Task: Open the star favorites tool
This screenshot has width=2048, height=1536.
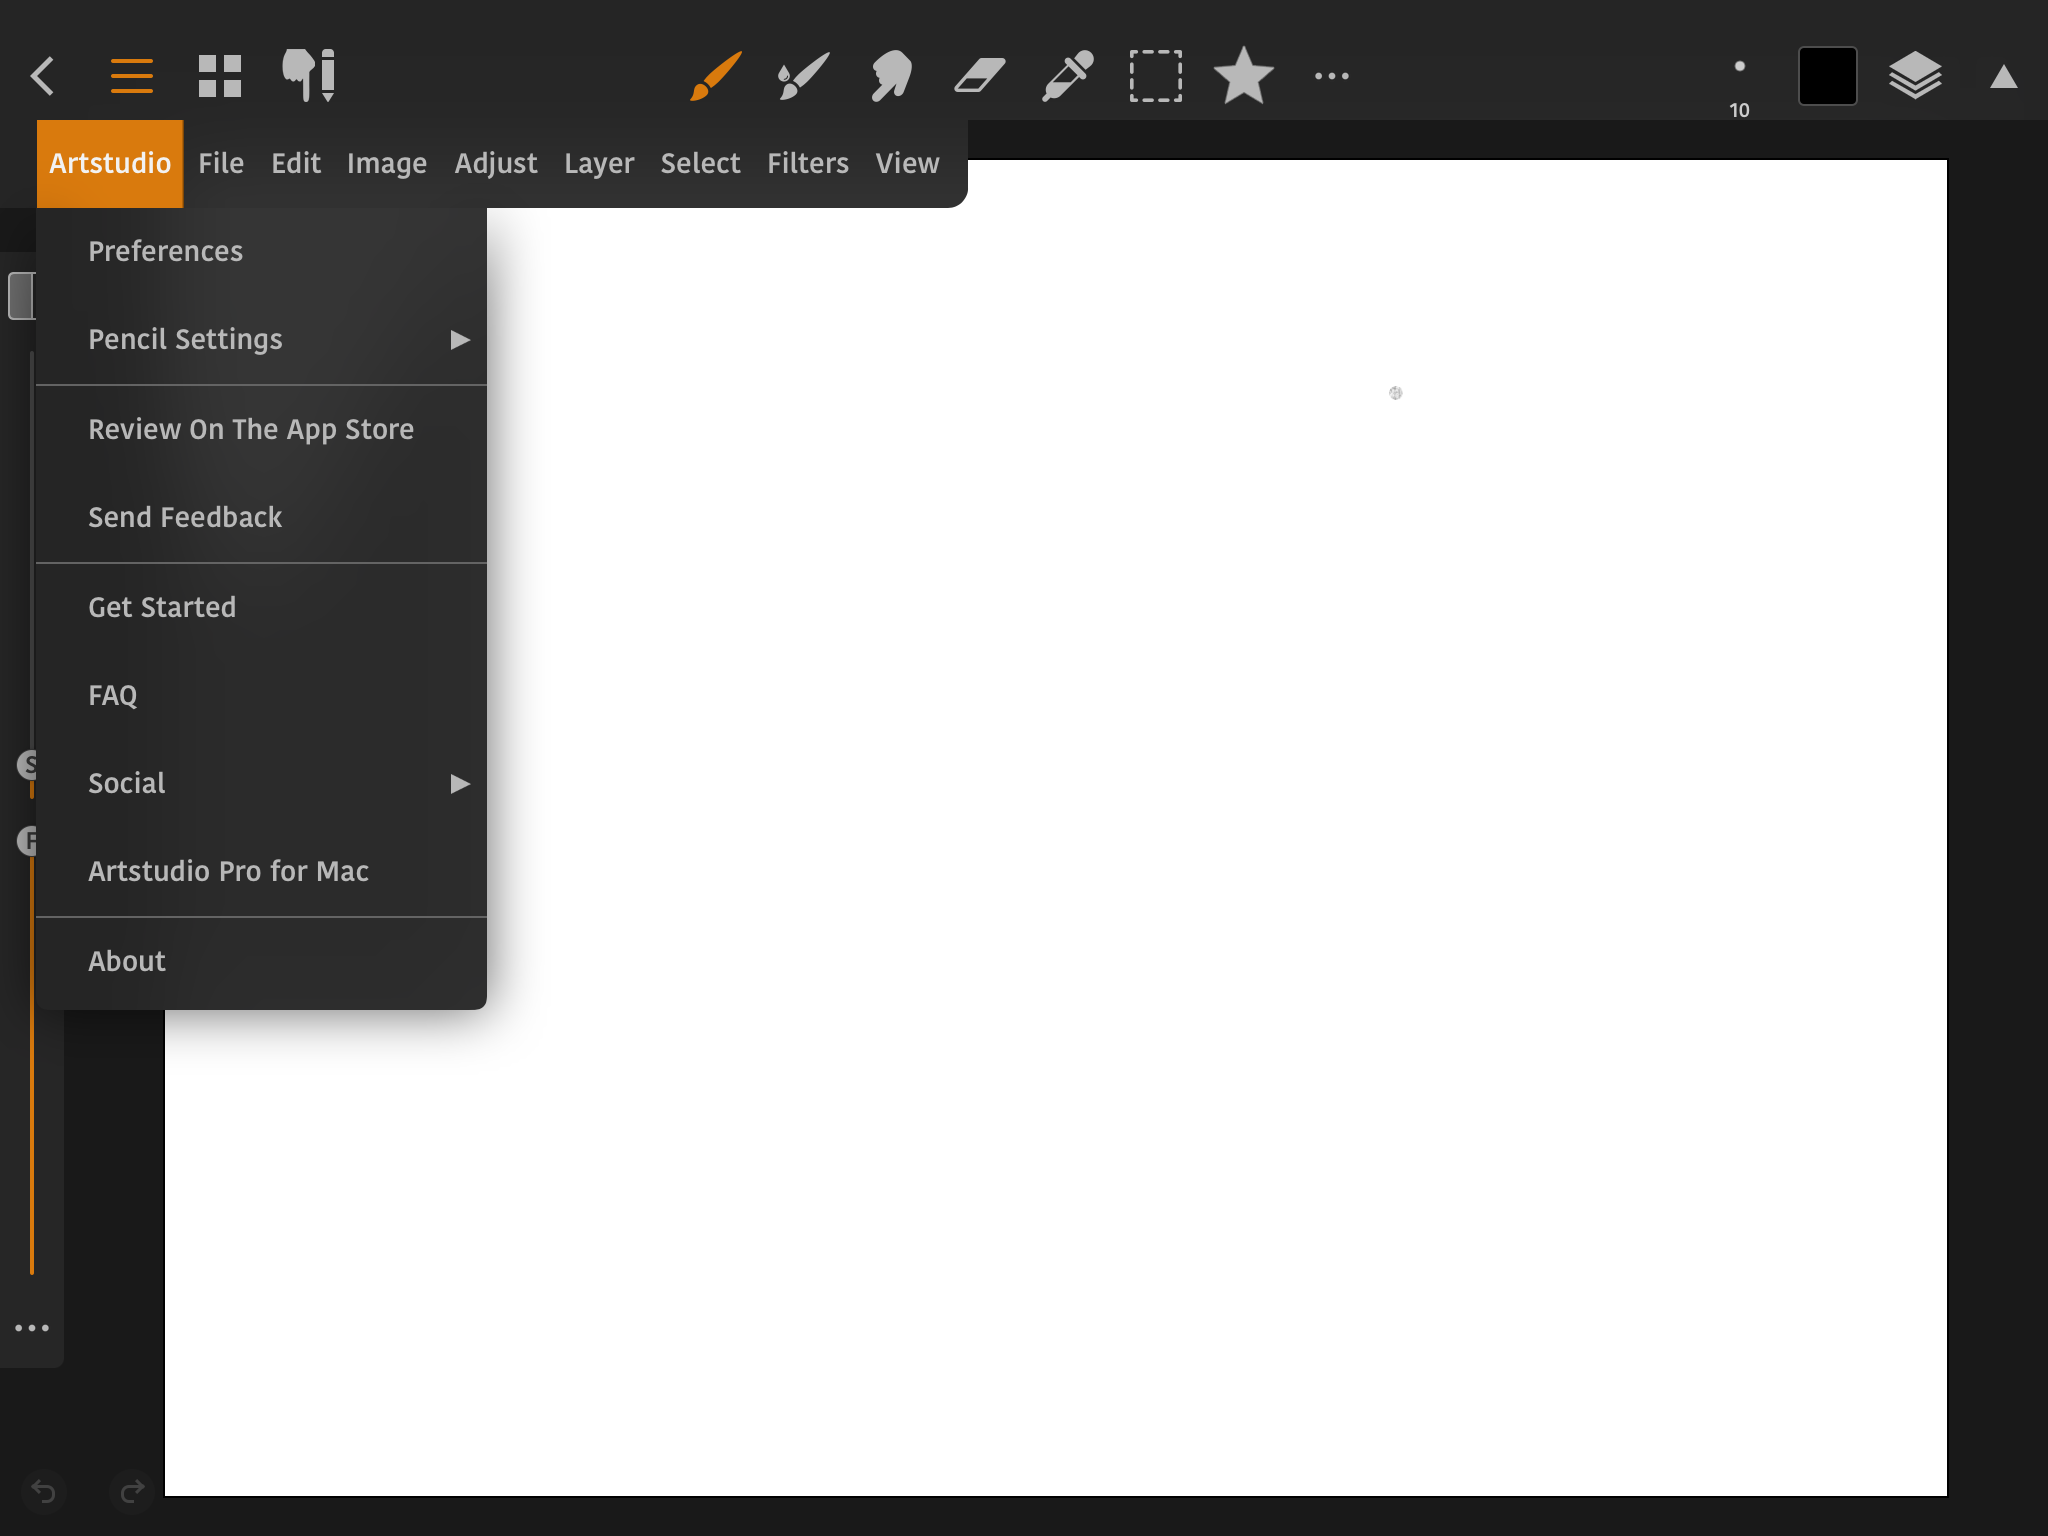Action: (x=1243, y=76)
